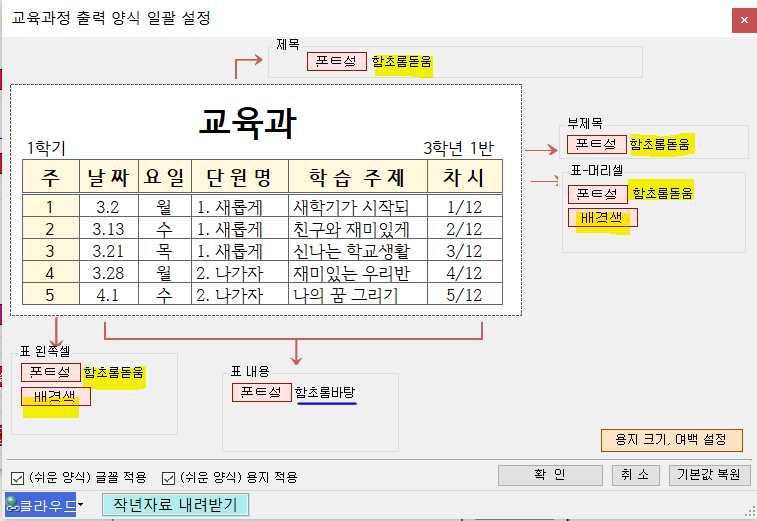Close the 교육과정 출력 양식 dialog

pos(744,20)
